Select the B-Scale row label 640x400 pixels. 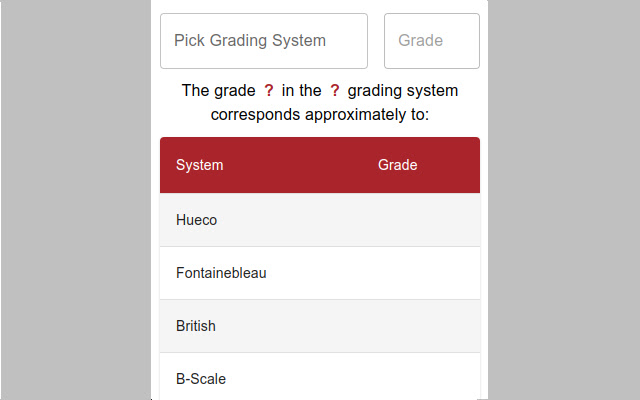201,379
